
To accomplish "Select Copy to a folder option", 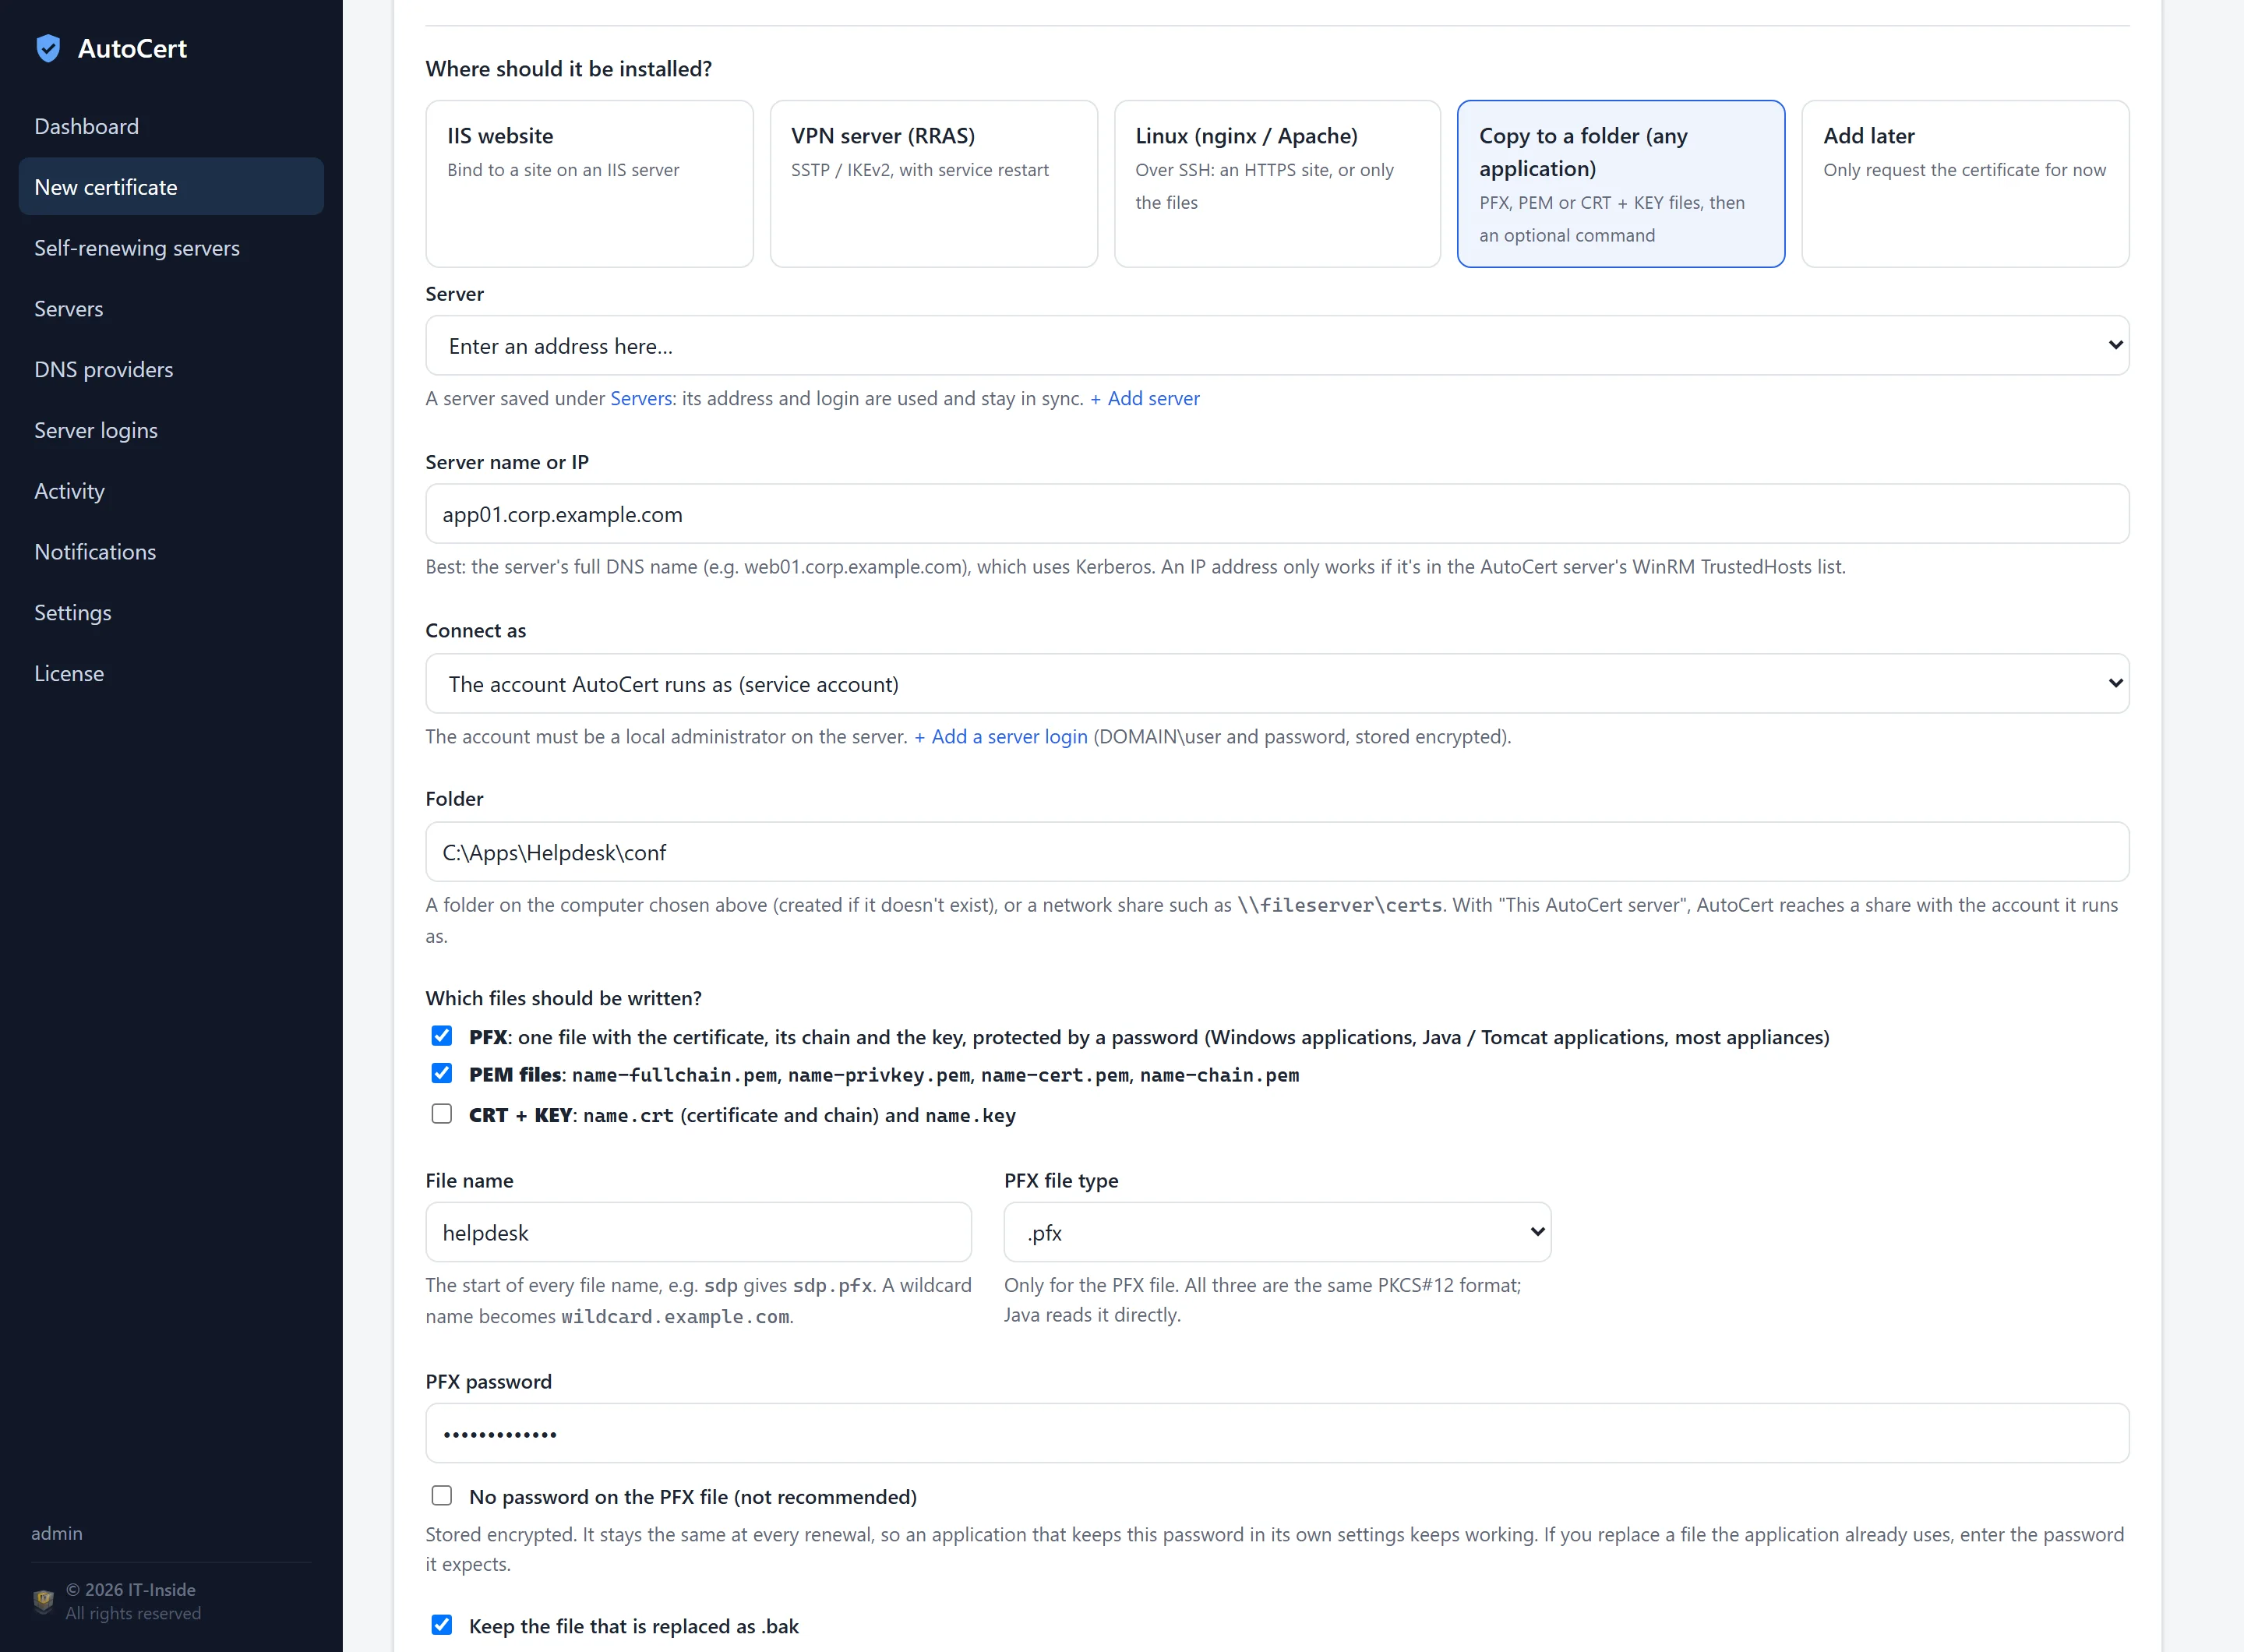I will pos(1621,184).
